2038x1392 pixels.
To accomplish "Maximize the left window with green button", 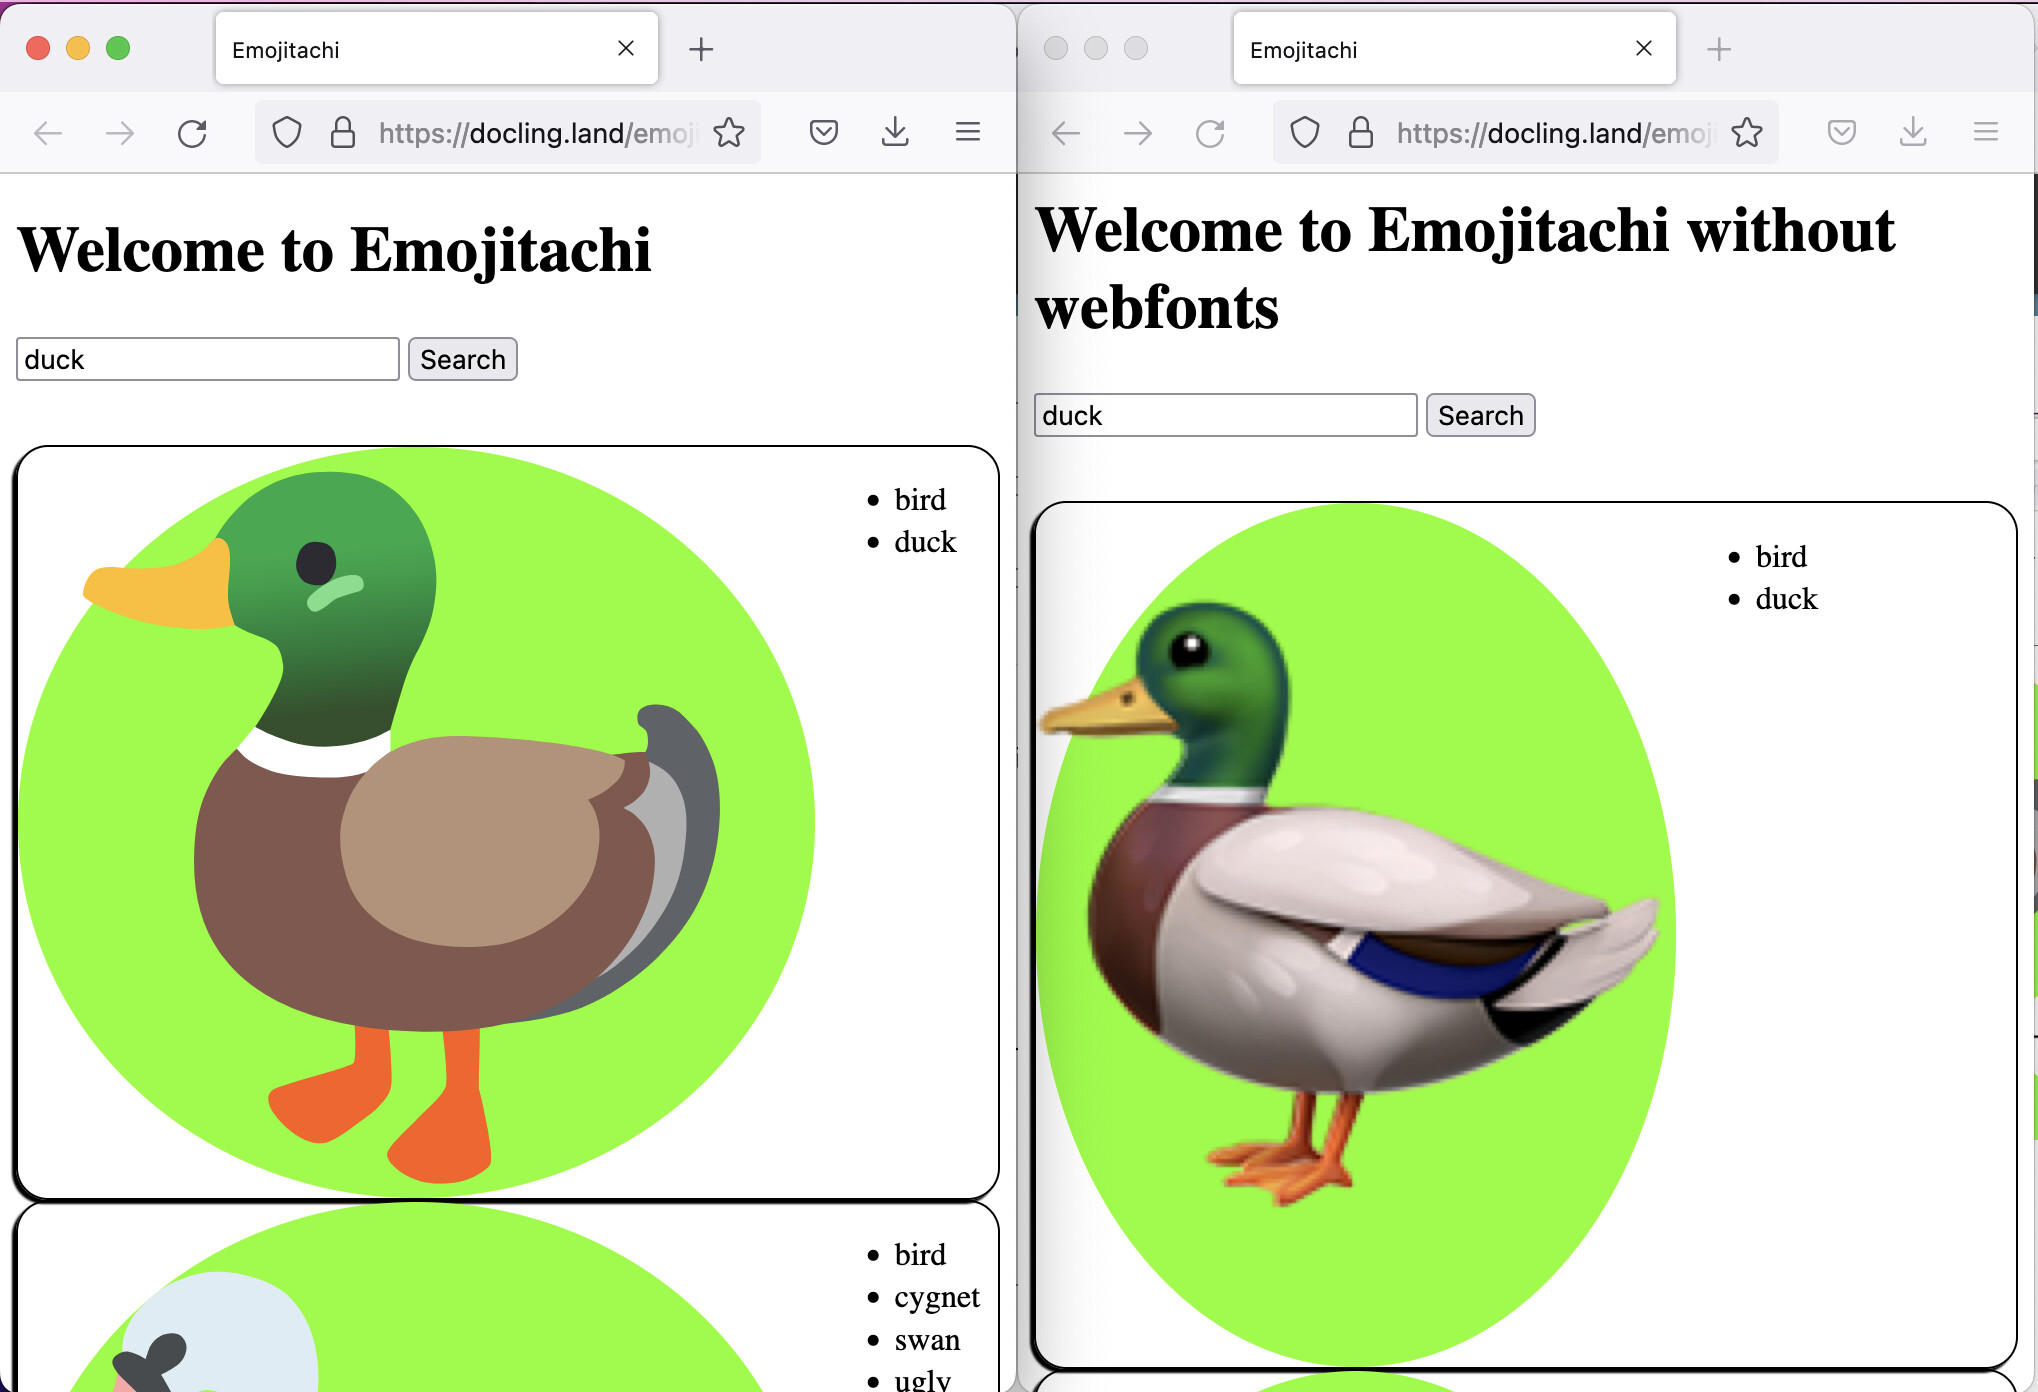I will pos(118,48).
